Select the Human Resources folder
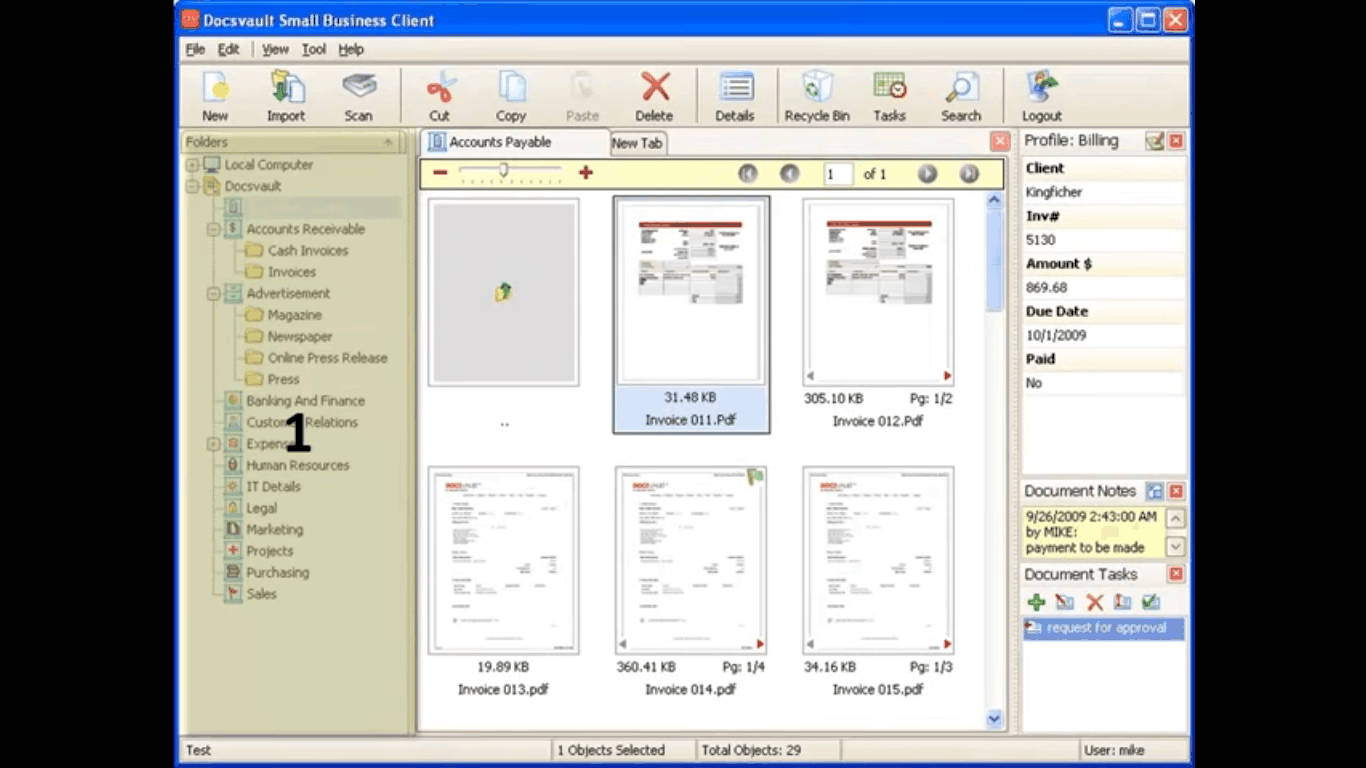The width and height of the screenshot is (1366, 768). coord(297,465)
